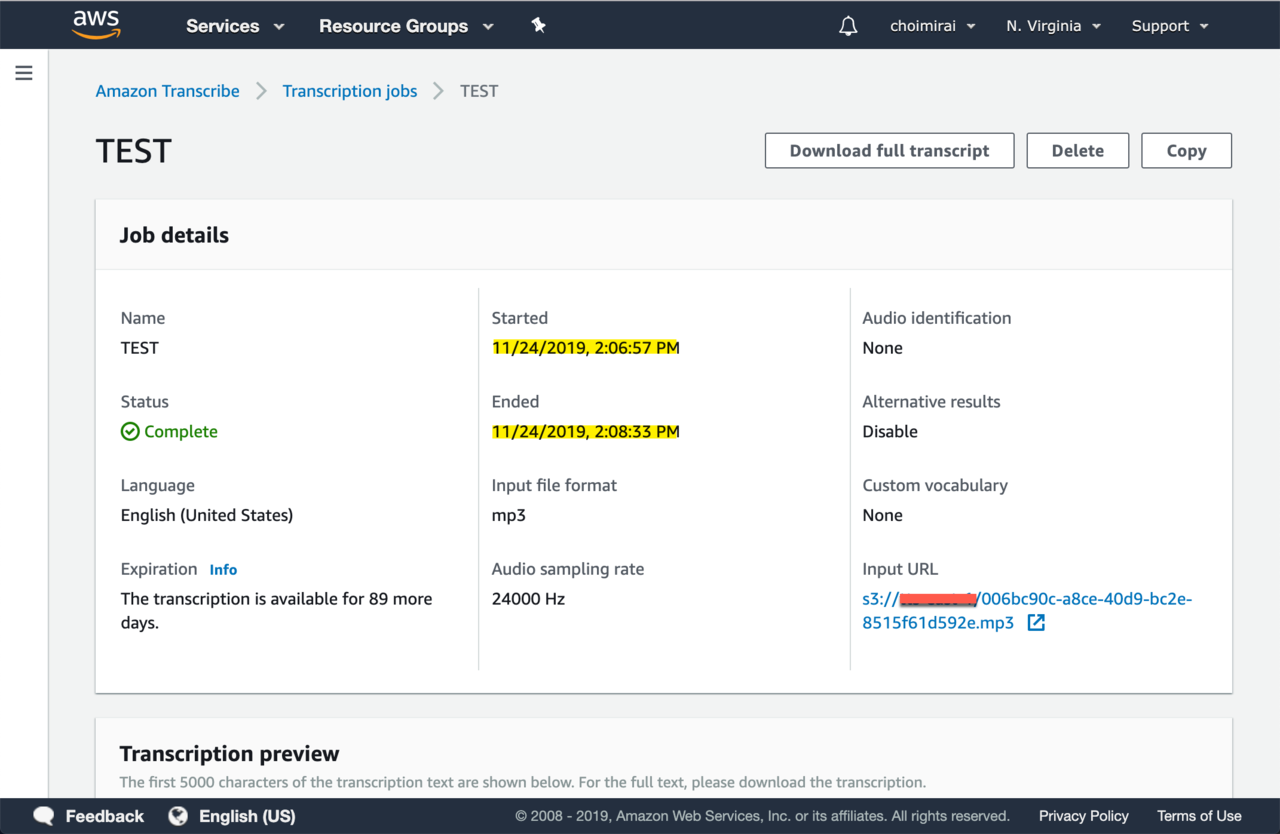Open the Privacy Policy footer link
Image resolution: width=1280 pixels, height=834 pixels.
(x=1083, y=816)
